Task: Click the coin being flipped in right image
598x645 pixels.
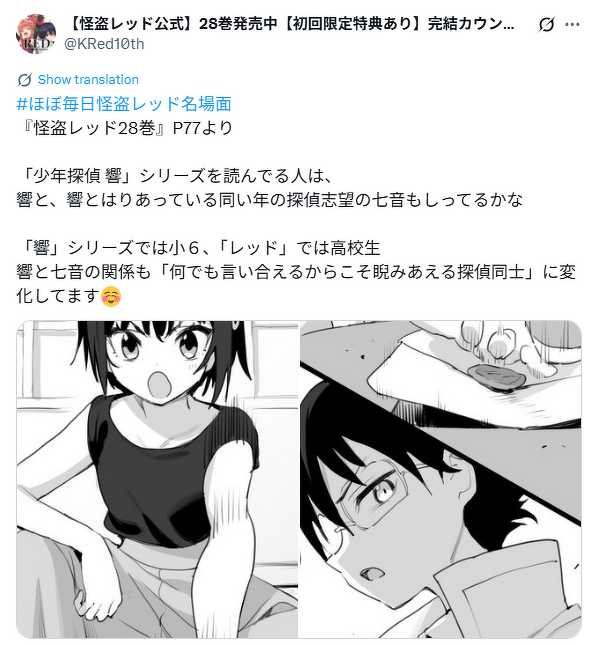Action: point(497,376)
